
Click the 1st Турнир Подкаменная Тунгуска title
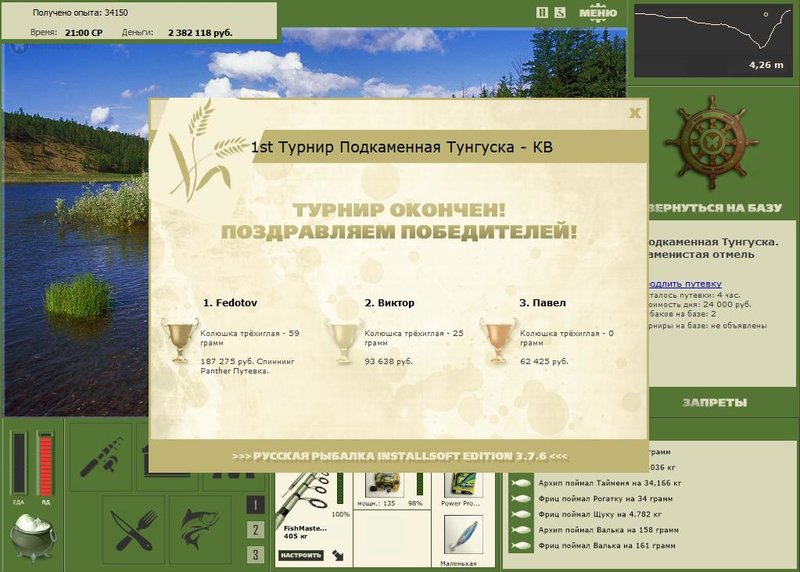pos(402,147)
